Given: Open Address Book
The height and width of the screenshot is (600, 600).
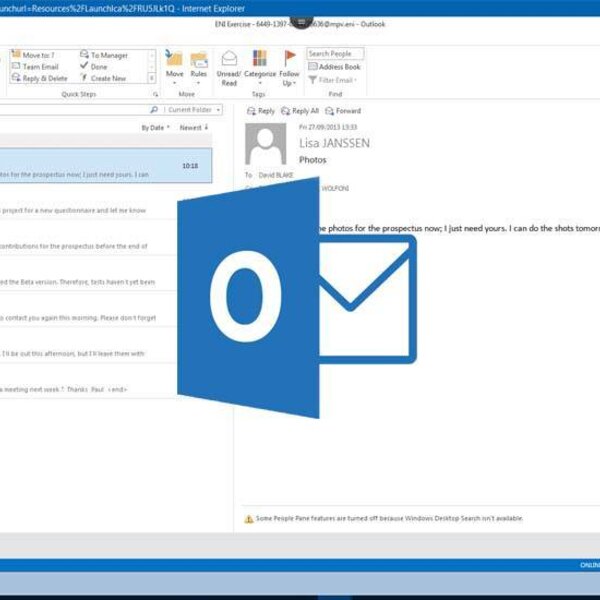Looking at the screenshot, I should click(x=334, y=67).
